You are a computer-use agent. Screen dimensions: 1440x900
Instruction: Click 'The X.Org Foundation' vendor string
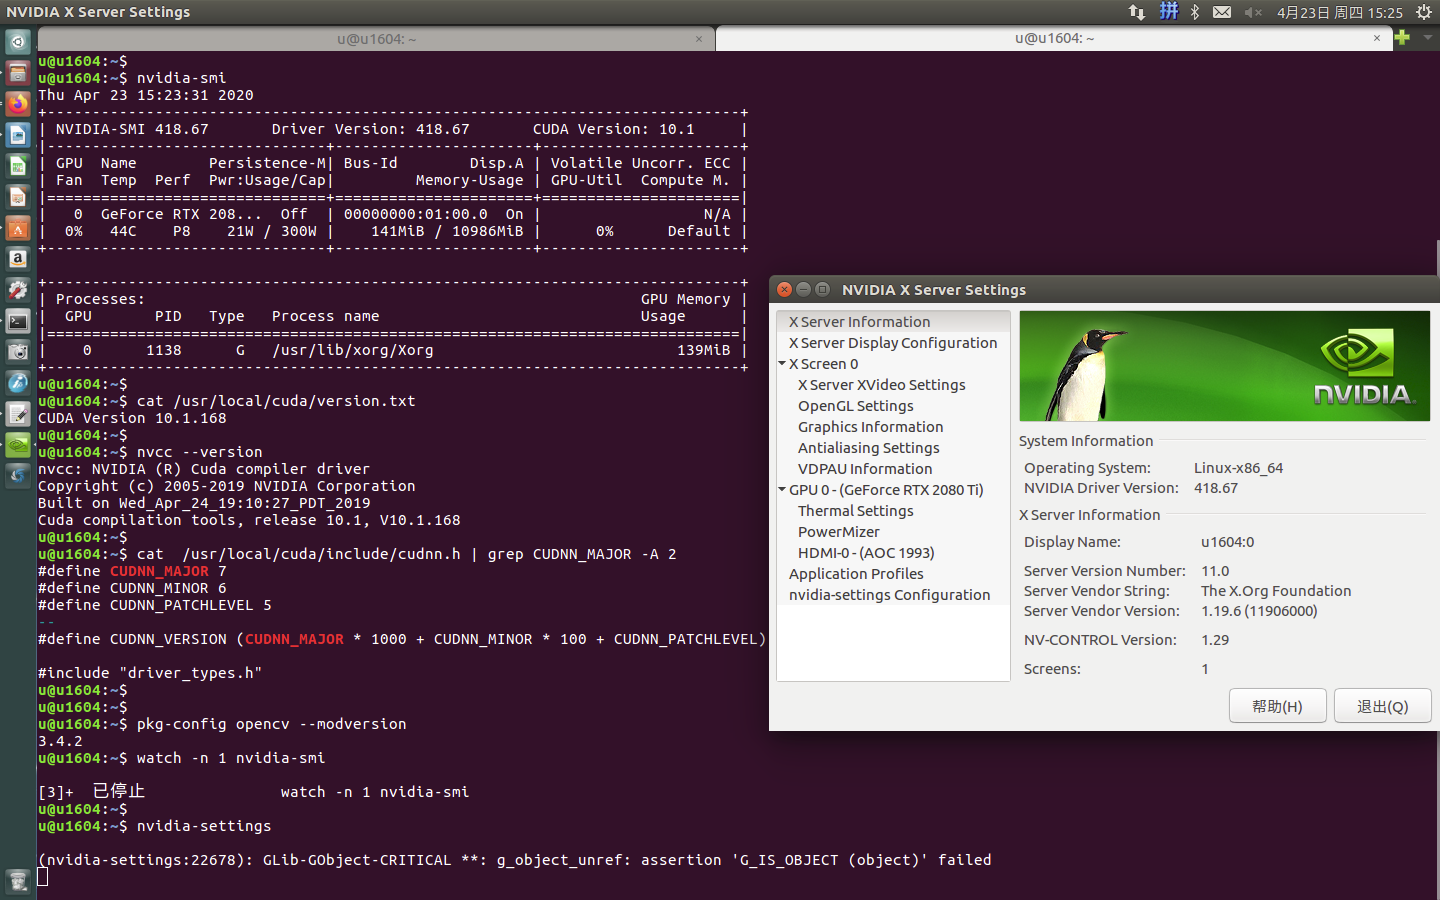[x=1276, y=591]
